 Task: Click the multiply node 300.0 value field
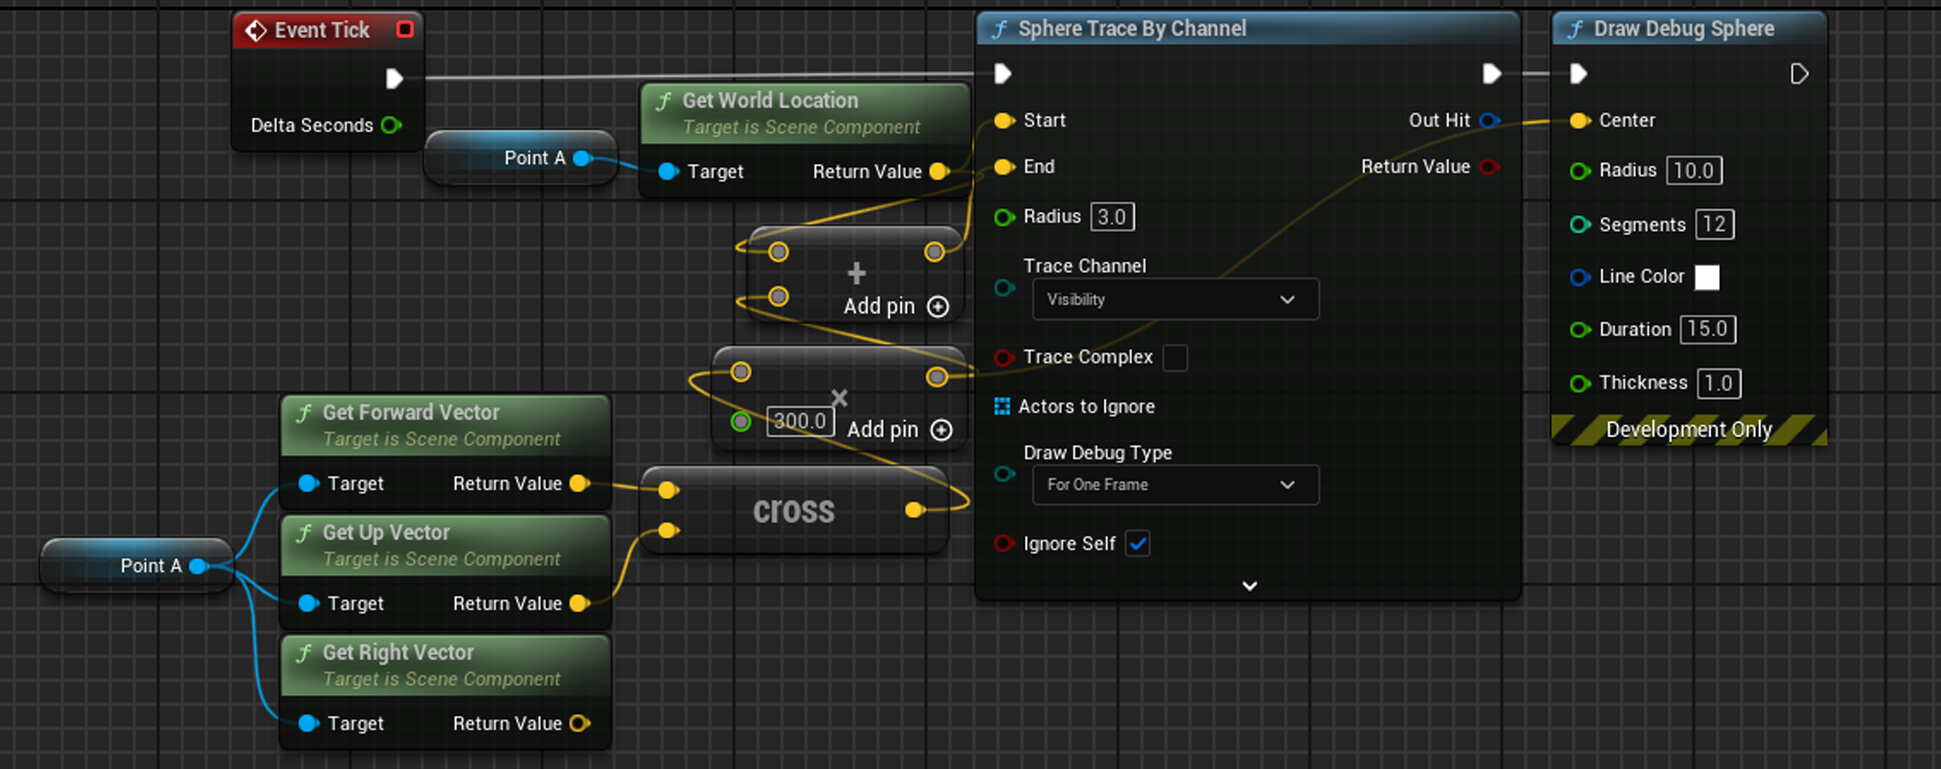(800, 421)
